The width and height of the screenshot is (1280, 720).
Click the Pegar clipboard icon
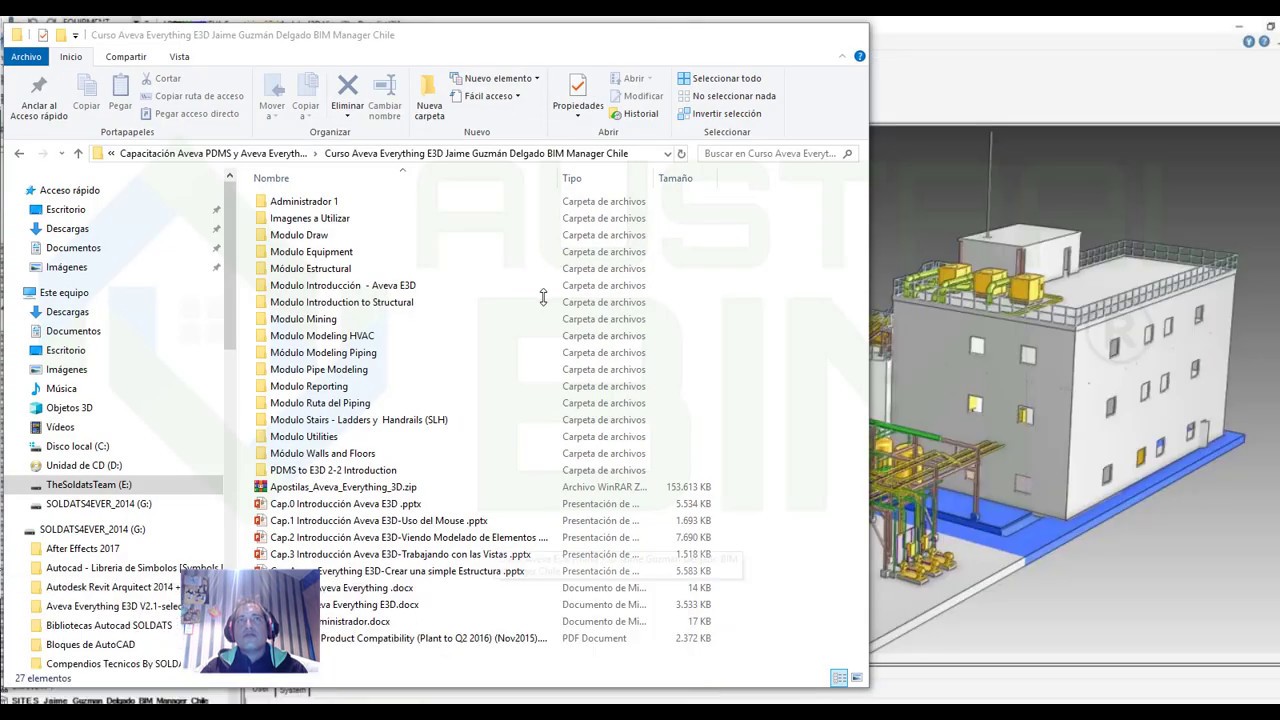(120, 86)
